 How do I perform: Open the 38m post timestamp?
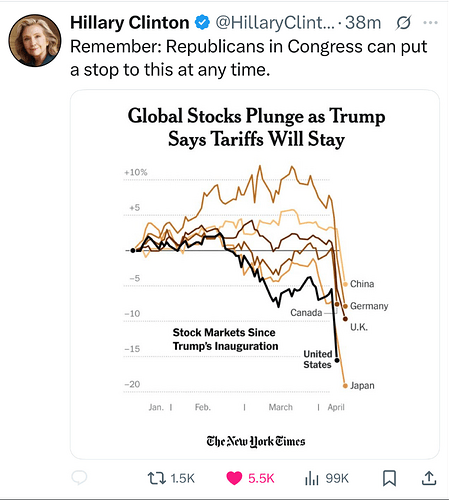pyautogui.click(x=363, y=23)
